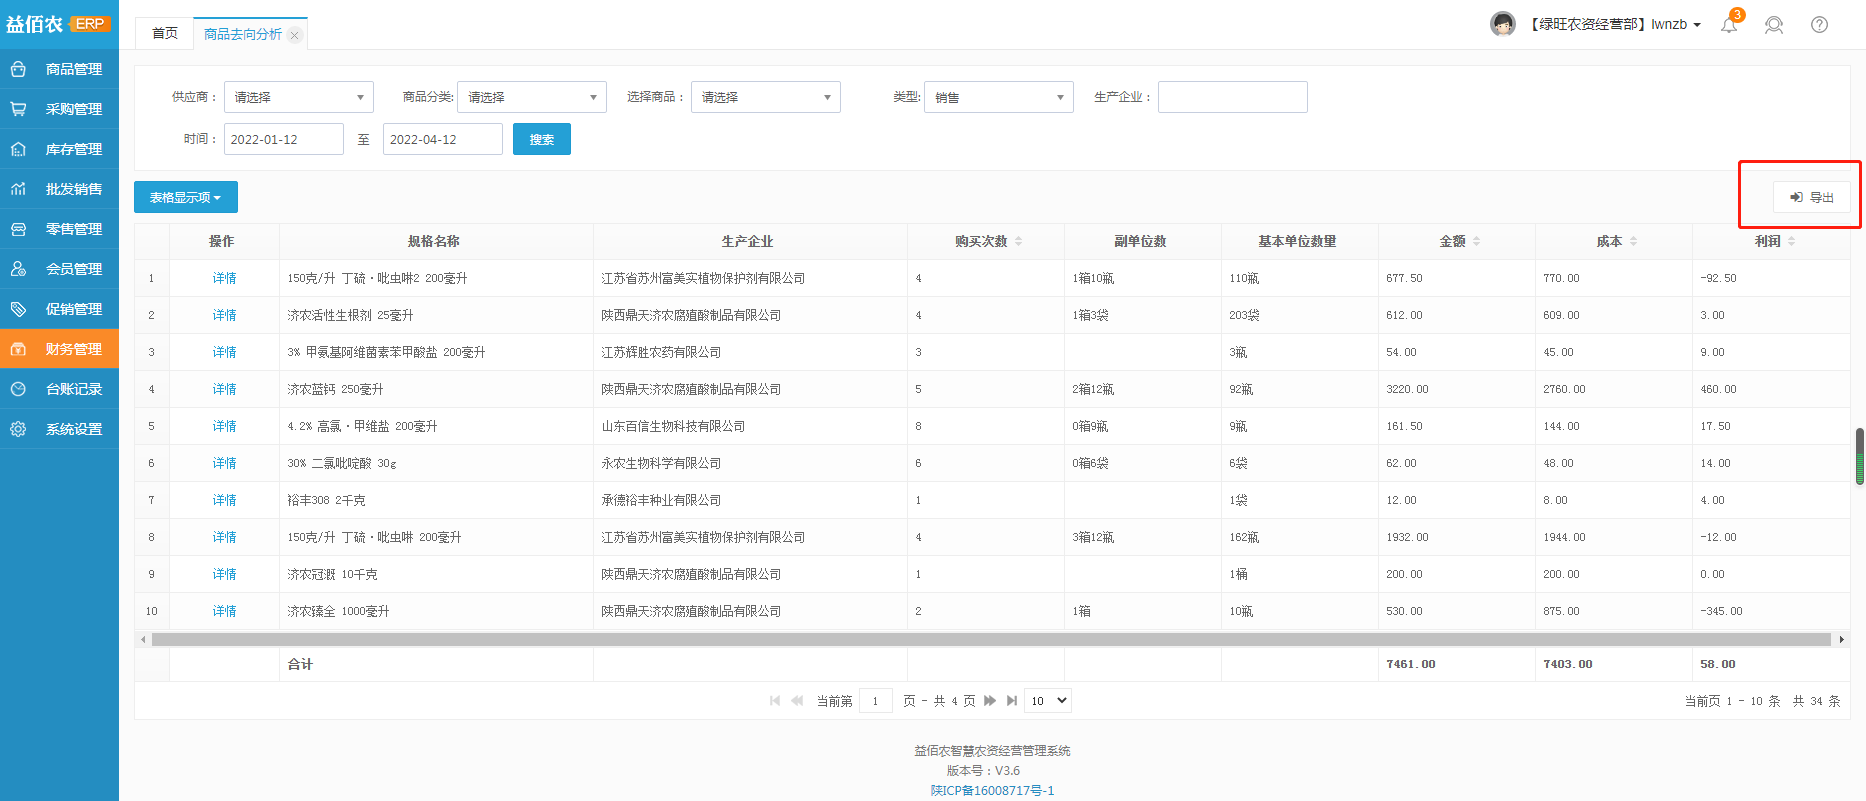1866x801 pixels.
Task: Click the user avatar icon
Action: coord(1502,24)
